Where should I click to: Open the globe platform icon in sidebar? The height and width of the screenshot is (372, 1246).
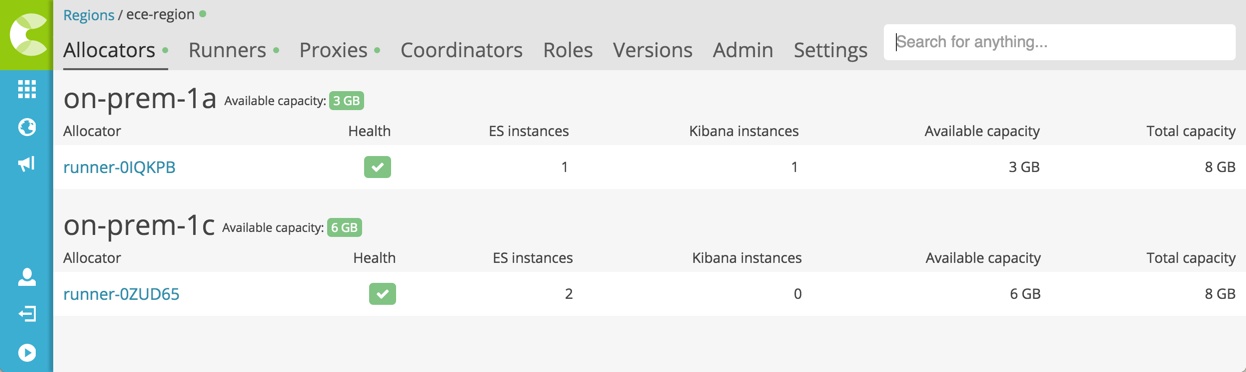[27, 127]
